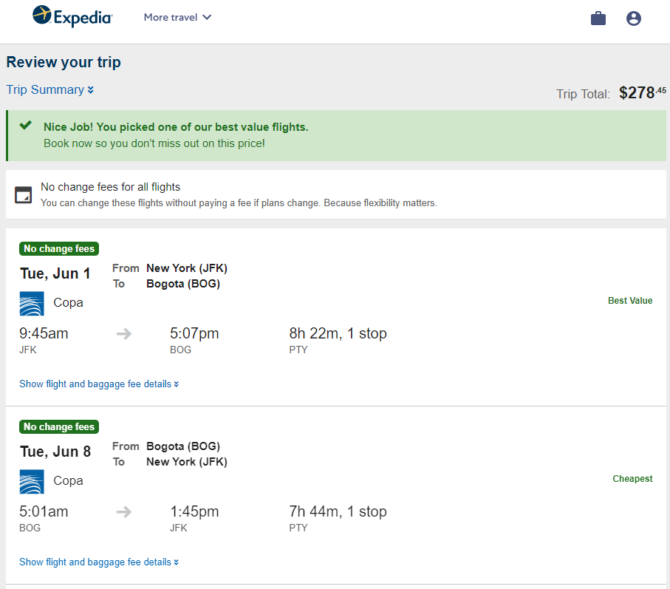Click the No change fees badge on Jun 1 flight
Image resolution: width=670 pixels, height=589 pixels.
59,249
